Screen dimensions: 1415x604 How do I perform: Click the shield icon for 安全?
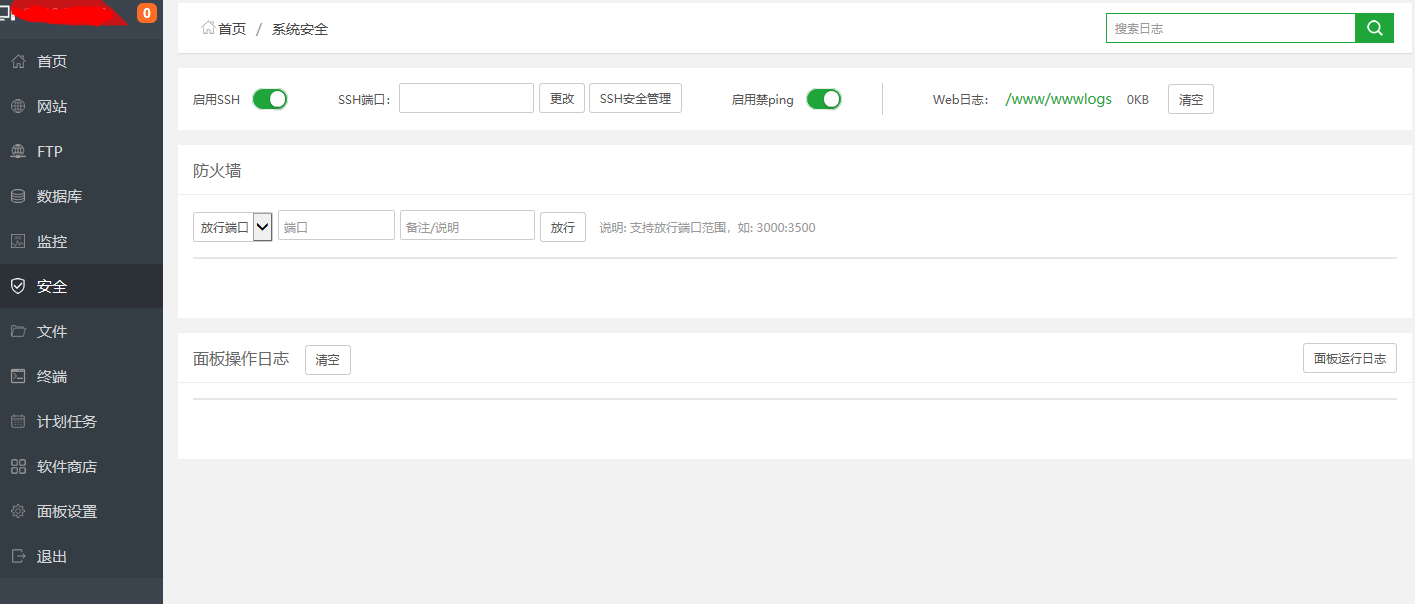(18, 287)
